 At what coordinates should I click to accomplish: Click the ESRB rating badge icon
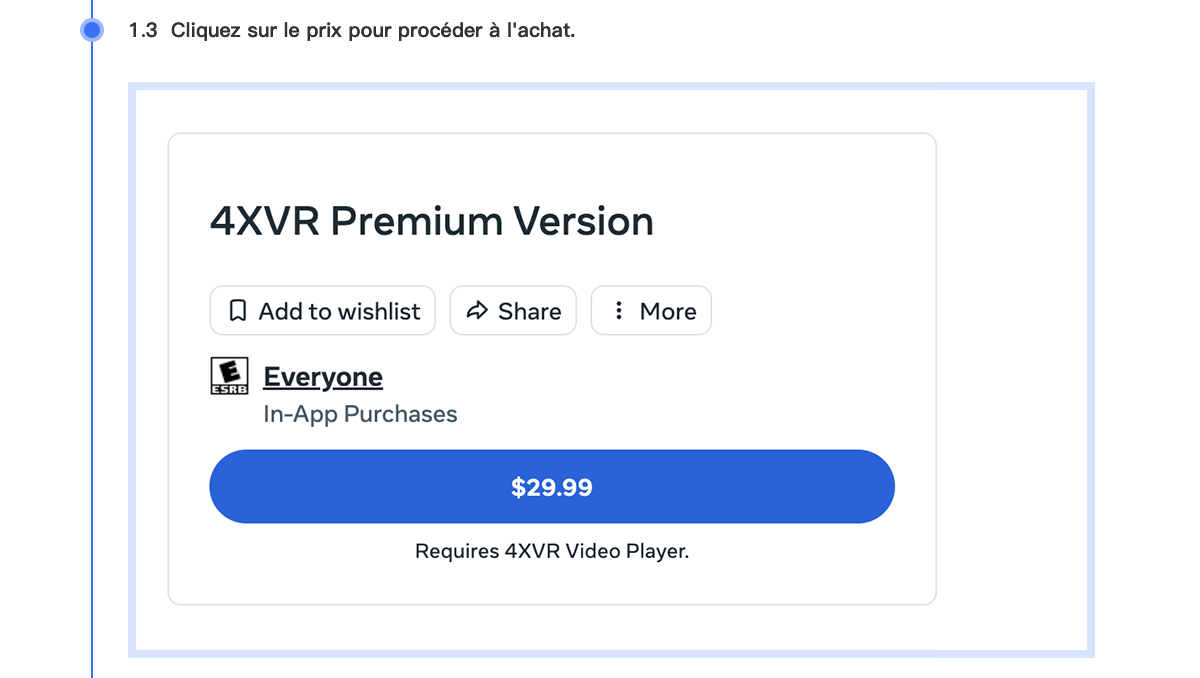(228, 377)
